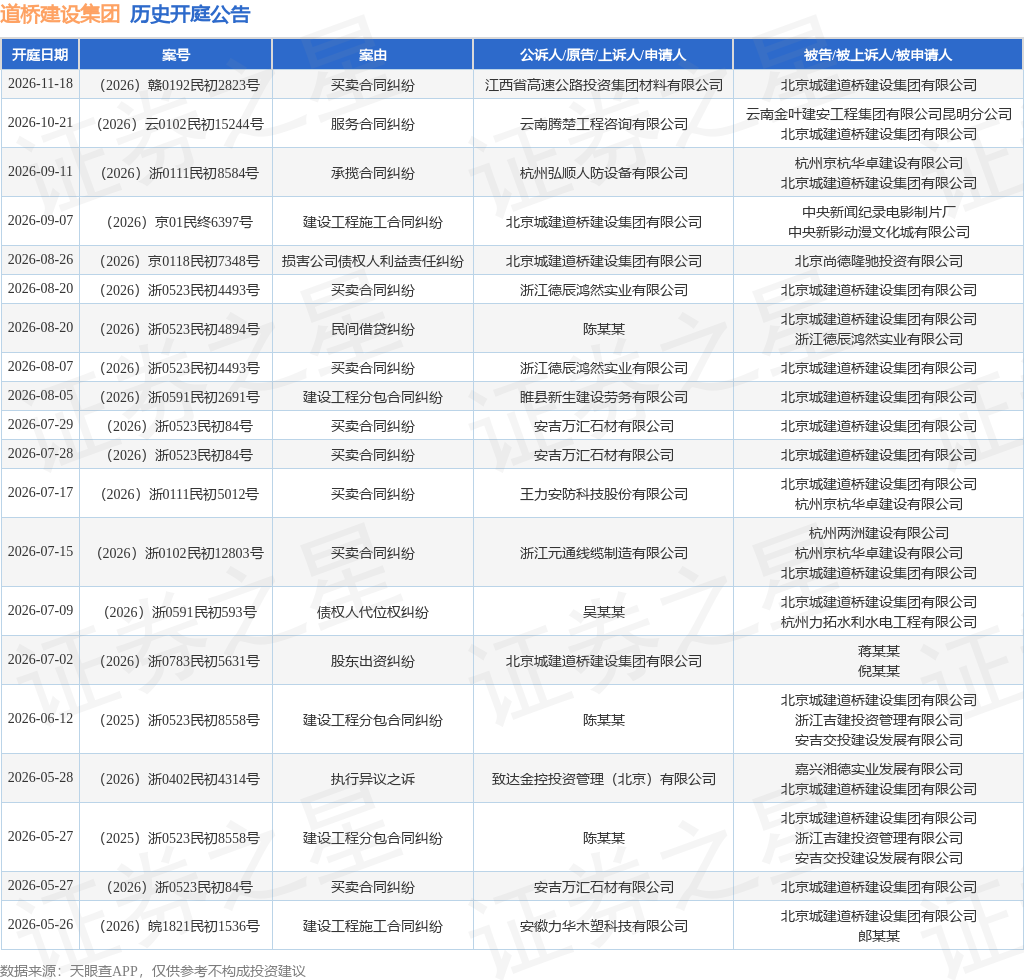Click plaintiff 江西省高速公路投资集团材料有限公司
Viewport: 1024px width, 980px height.
click(603, 86)
